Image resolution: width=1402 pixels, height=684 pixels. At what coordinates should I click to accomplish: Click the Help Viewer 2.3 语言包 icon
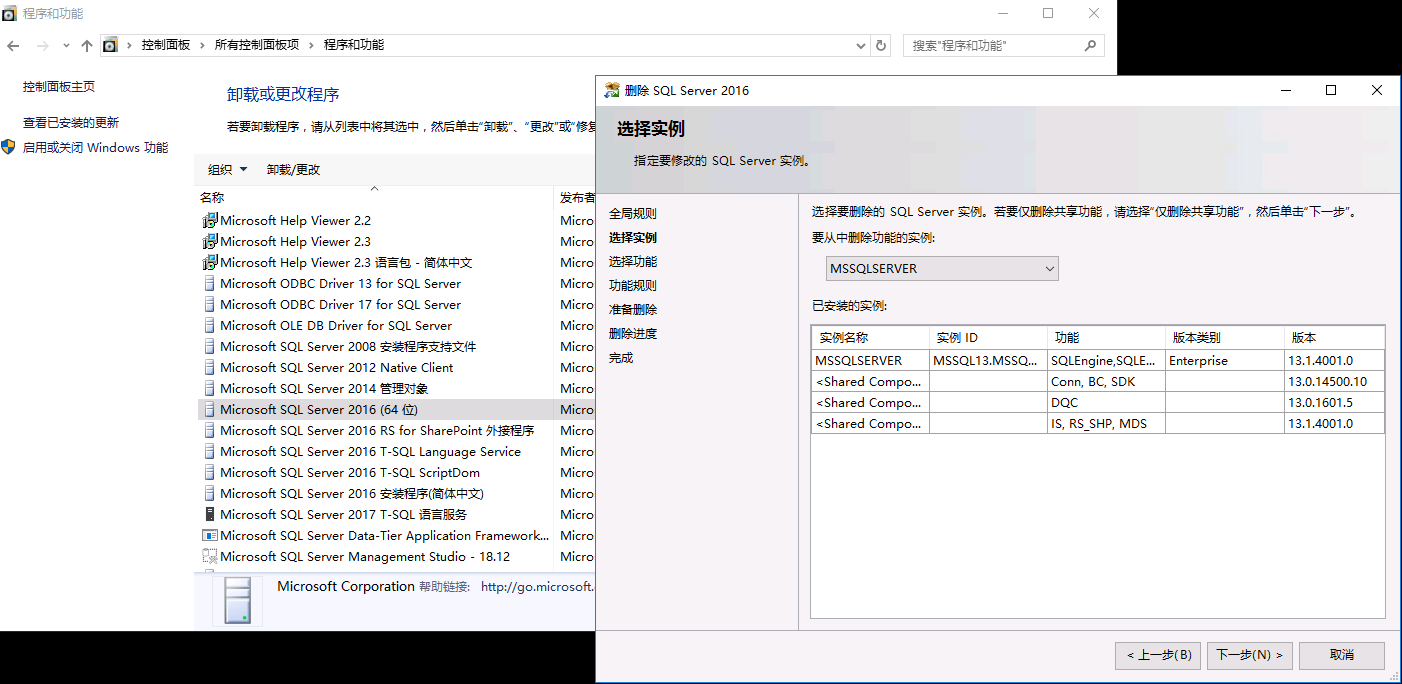209,263
